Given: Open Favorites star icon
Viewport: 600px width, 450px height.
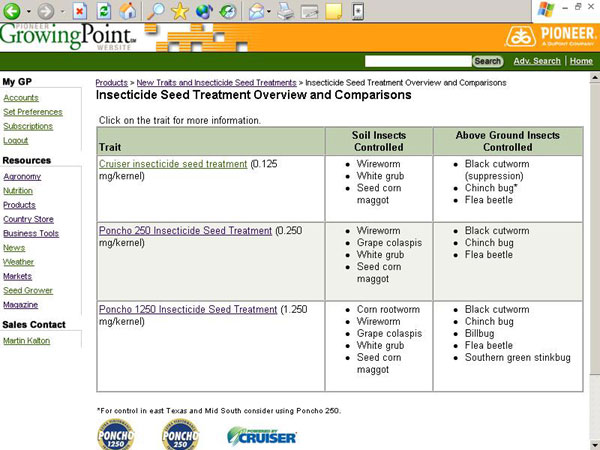Looking at the screenshot, I should pos(179,11).
